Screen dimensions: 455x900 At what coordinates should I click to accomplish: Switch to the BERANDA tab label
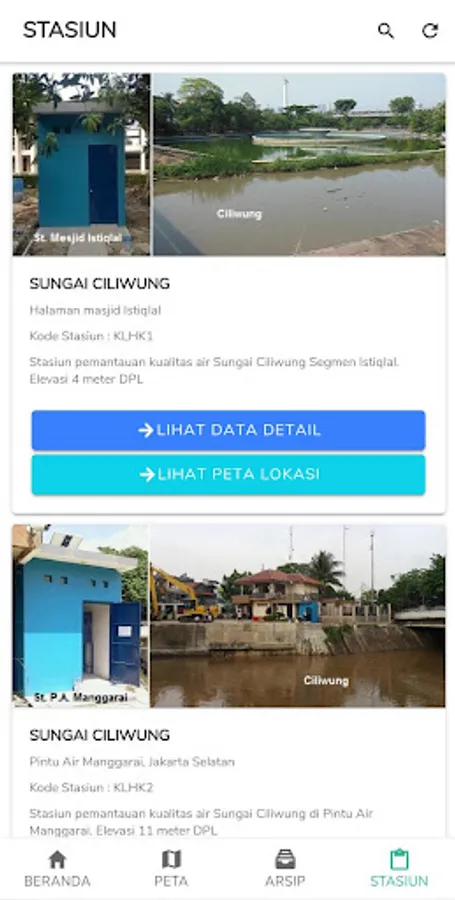(x=57, y=881)
